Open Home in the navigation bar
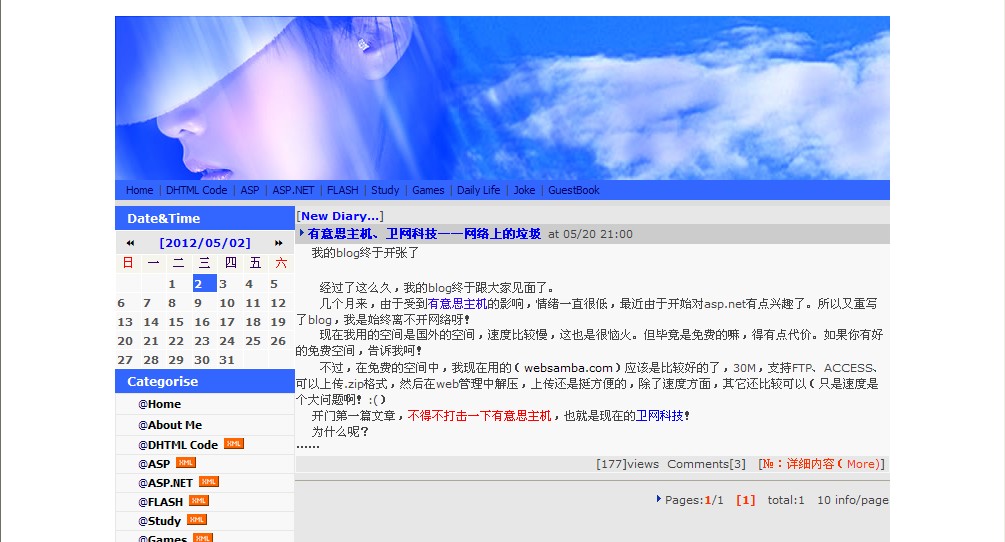 [139, 190]
